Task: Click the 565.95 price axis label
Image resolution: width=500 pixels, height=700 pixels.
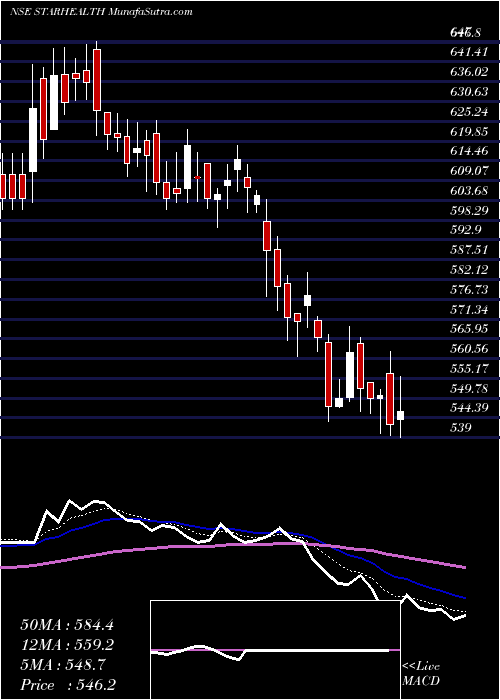Action: [469, 329]
